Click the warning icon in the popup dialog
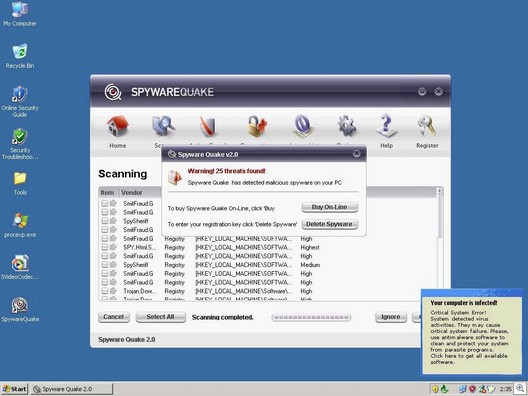The width and height of the screenshot is (528, 396). (x=175, y=177)
